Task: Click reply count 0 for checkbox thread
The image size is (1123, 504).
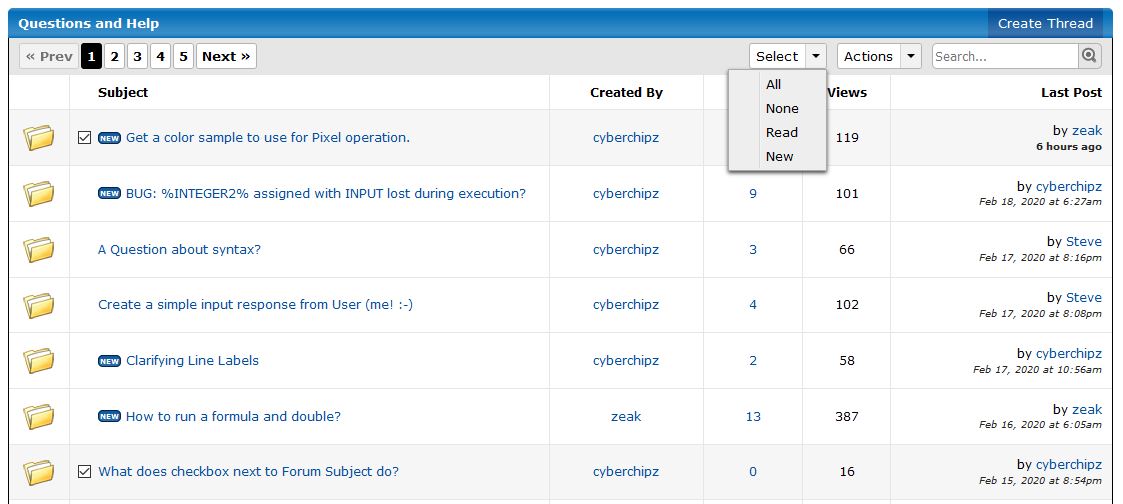Action: click(753, 472)
